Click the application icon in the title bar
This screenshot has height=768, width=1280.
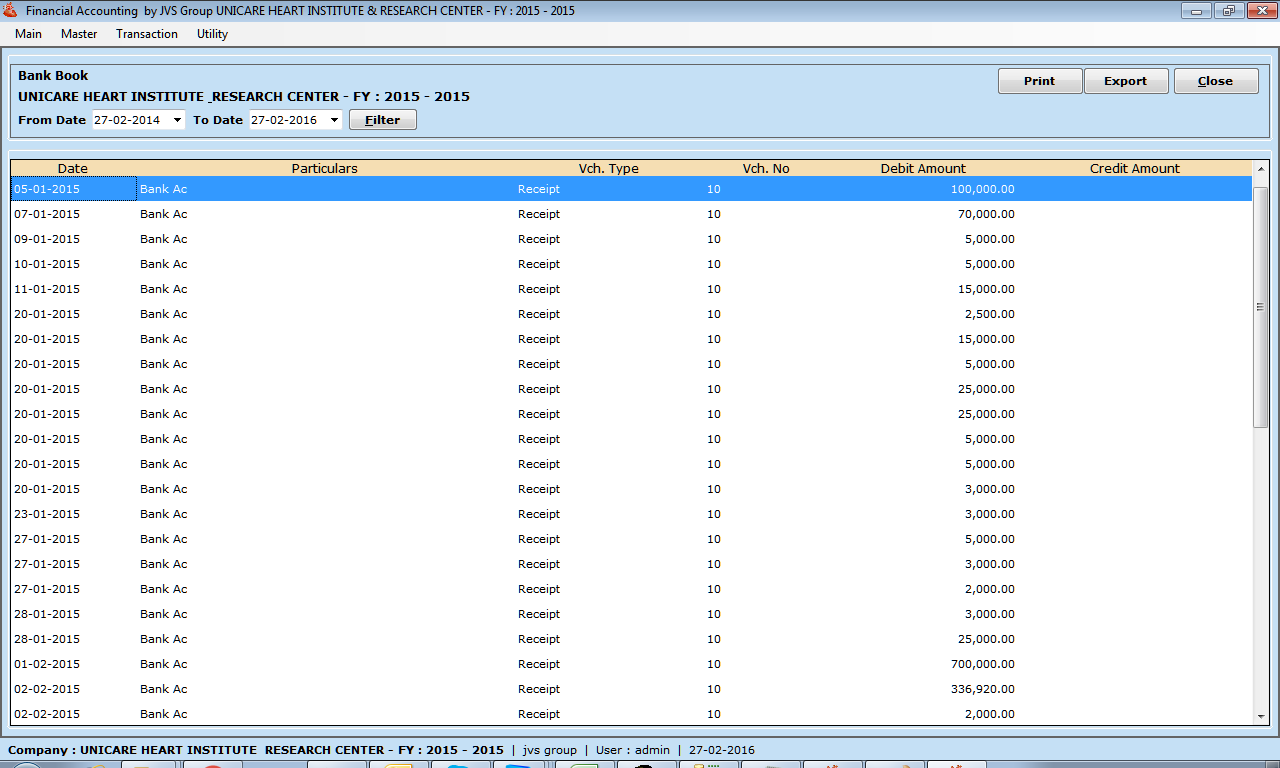coord(11,11)
